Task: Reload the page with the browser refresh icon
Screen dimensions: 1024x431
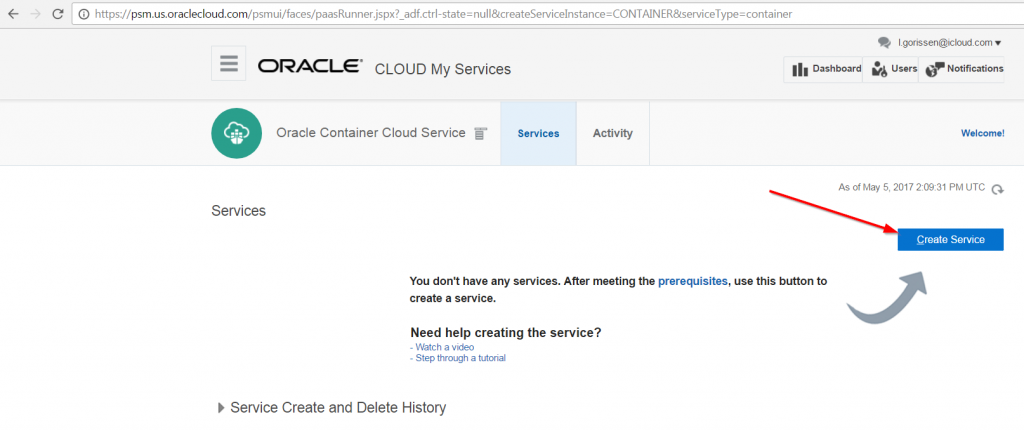Action: (x=58, y=14)
